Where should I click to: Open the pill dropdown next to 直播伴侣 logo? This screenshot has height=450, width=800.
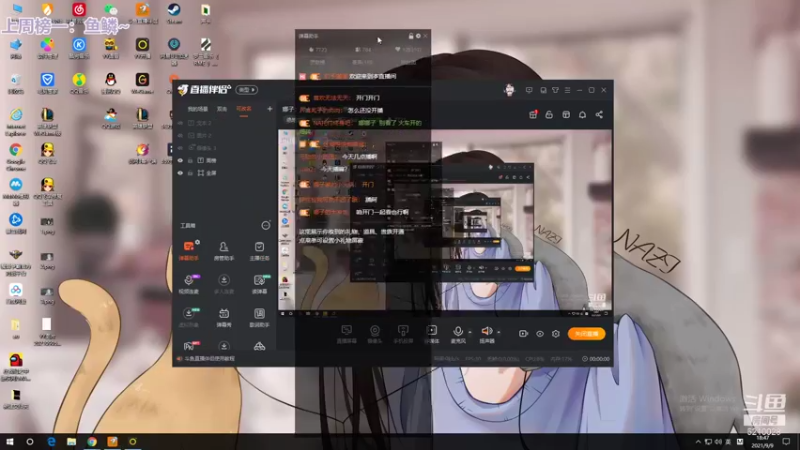click(x=246, y=90)
